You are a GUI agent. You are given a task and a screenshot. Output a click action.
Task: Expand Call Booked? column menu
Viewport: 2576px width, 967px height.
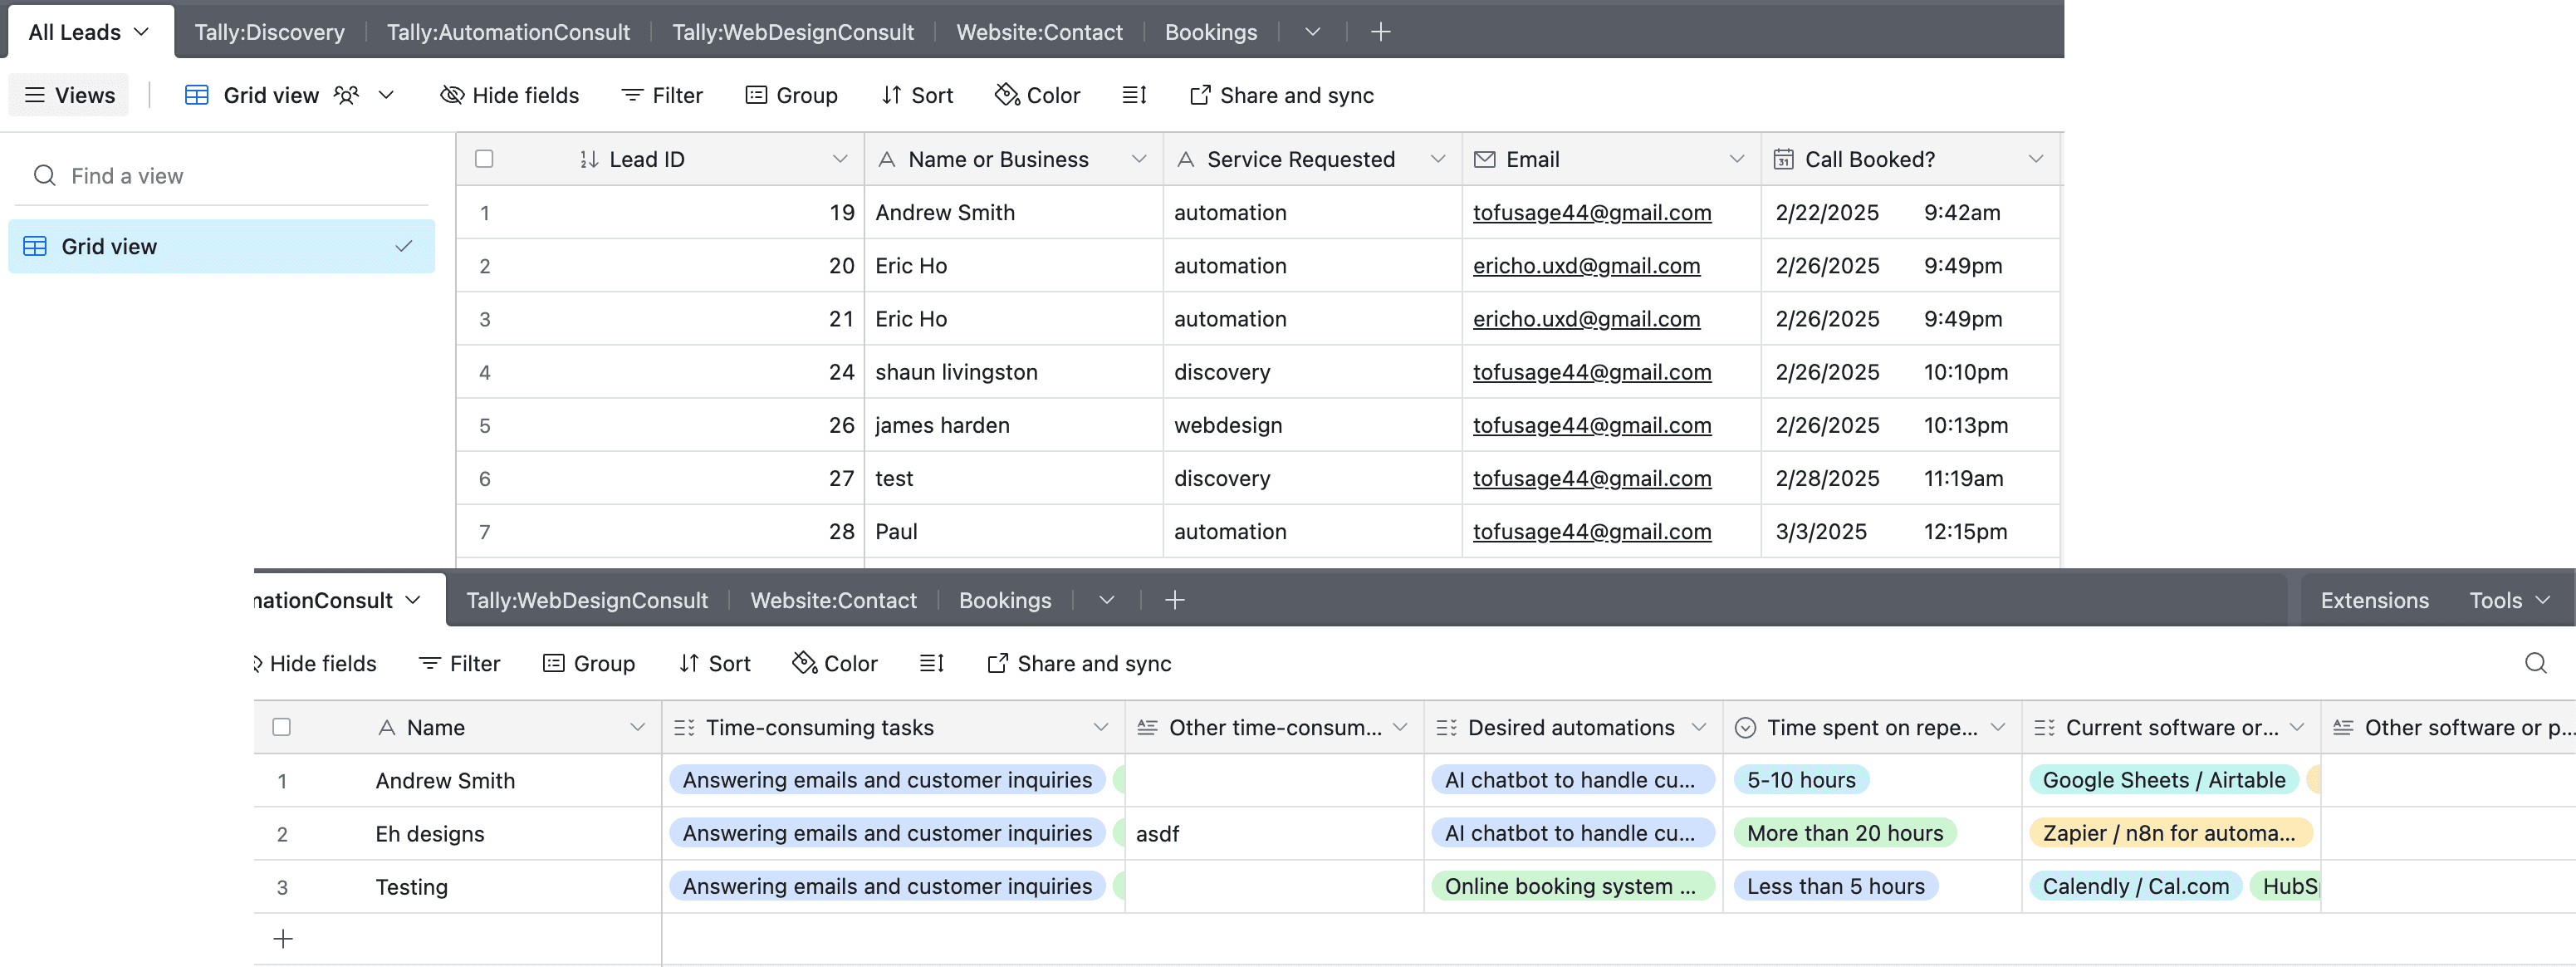pyautogui.click(x=2036, y=159)
